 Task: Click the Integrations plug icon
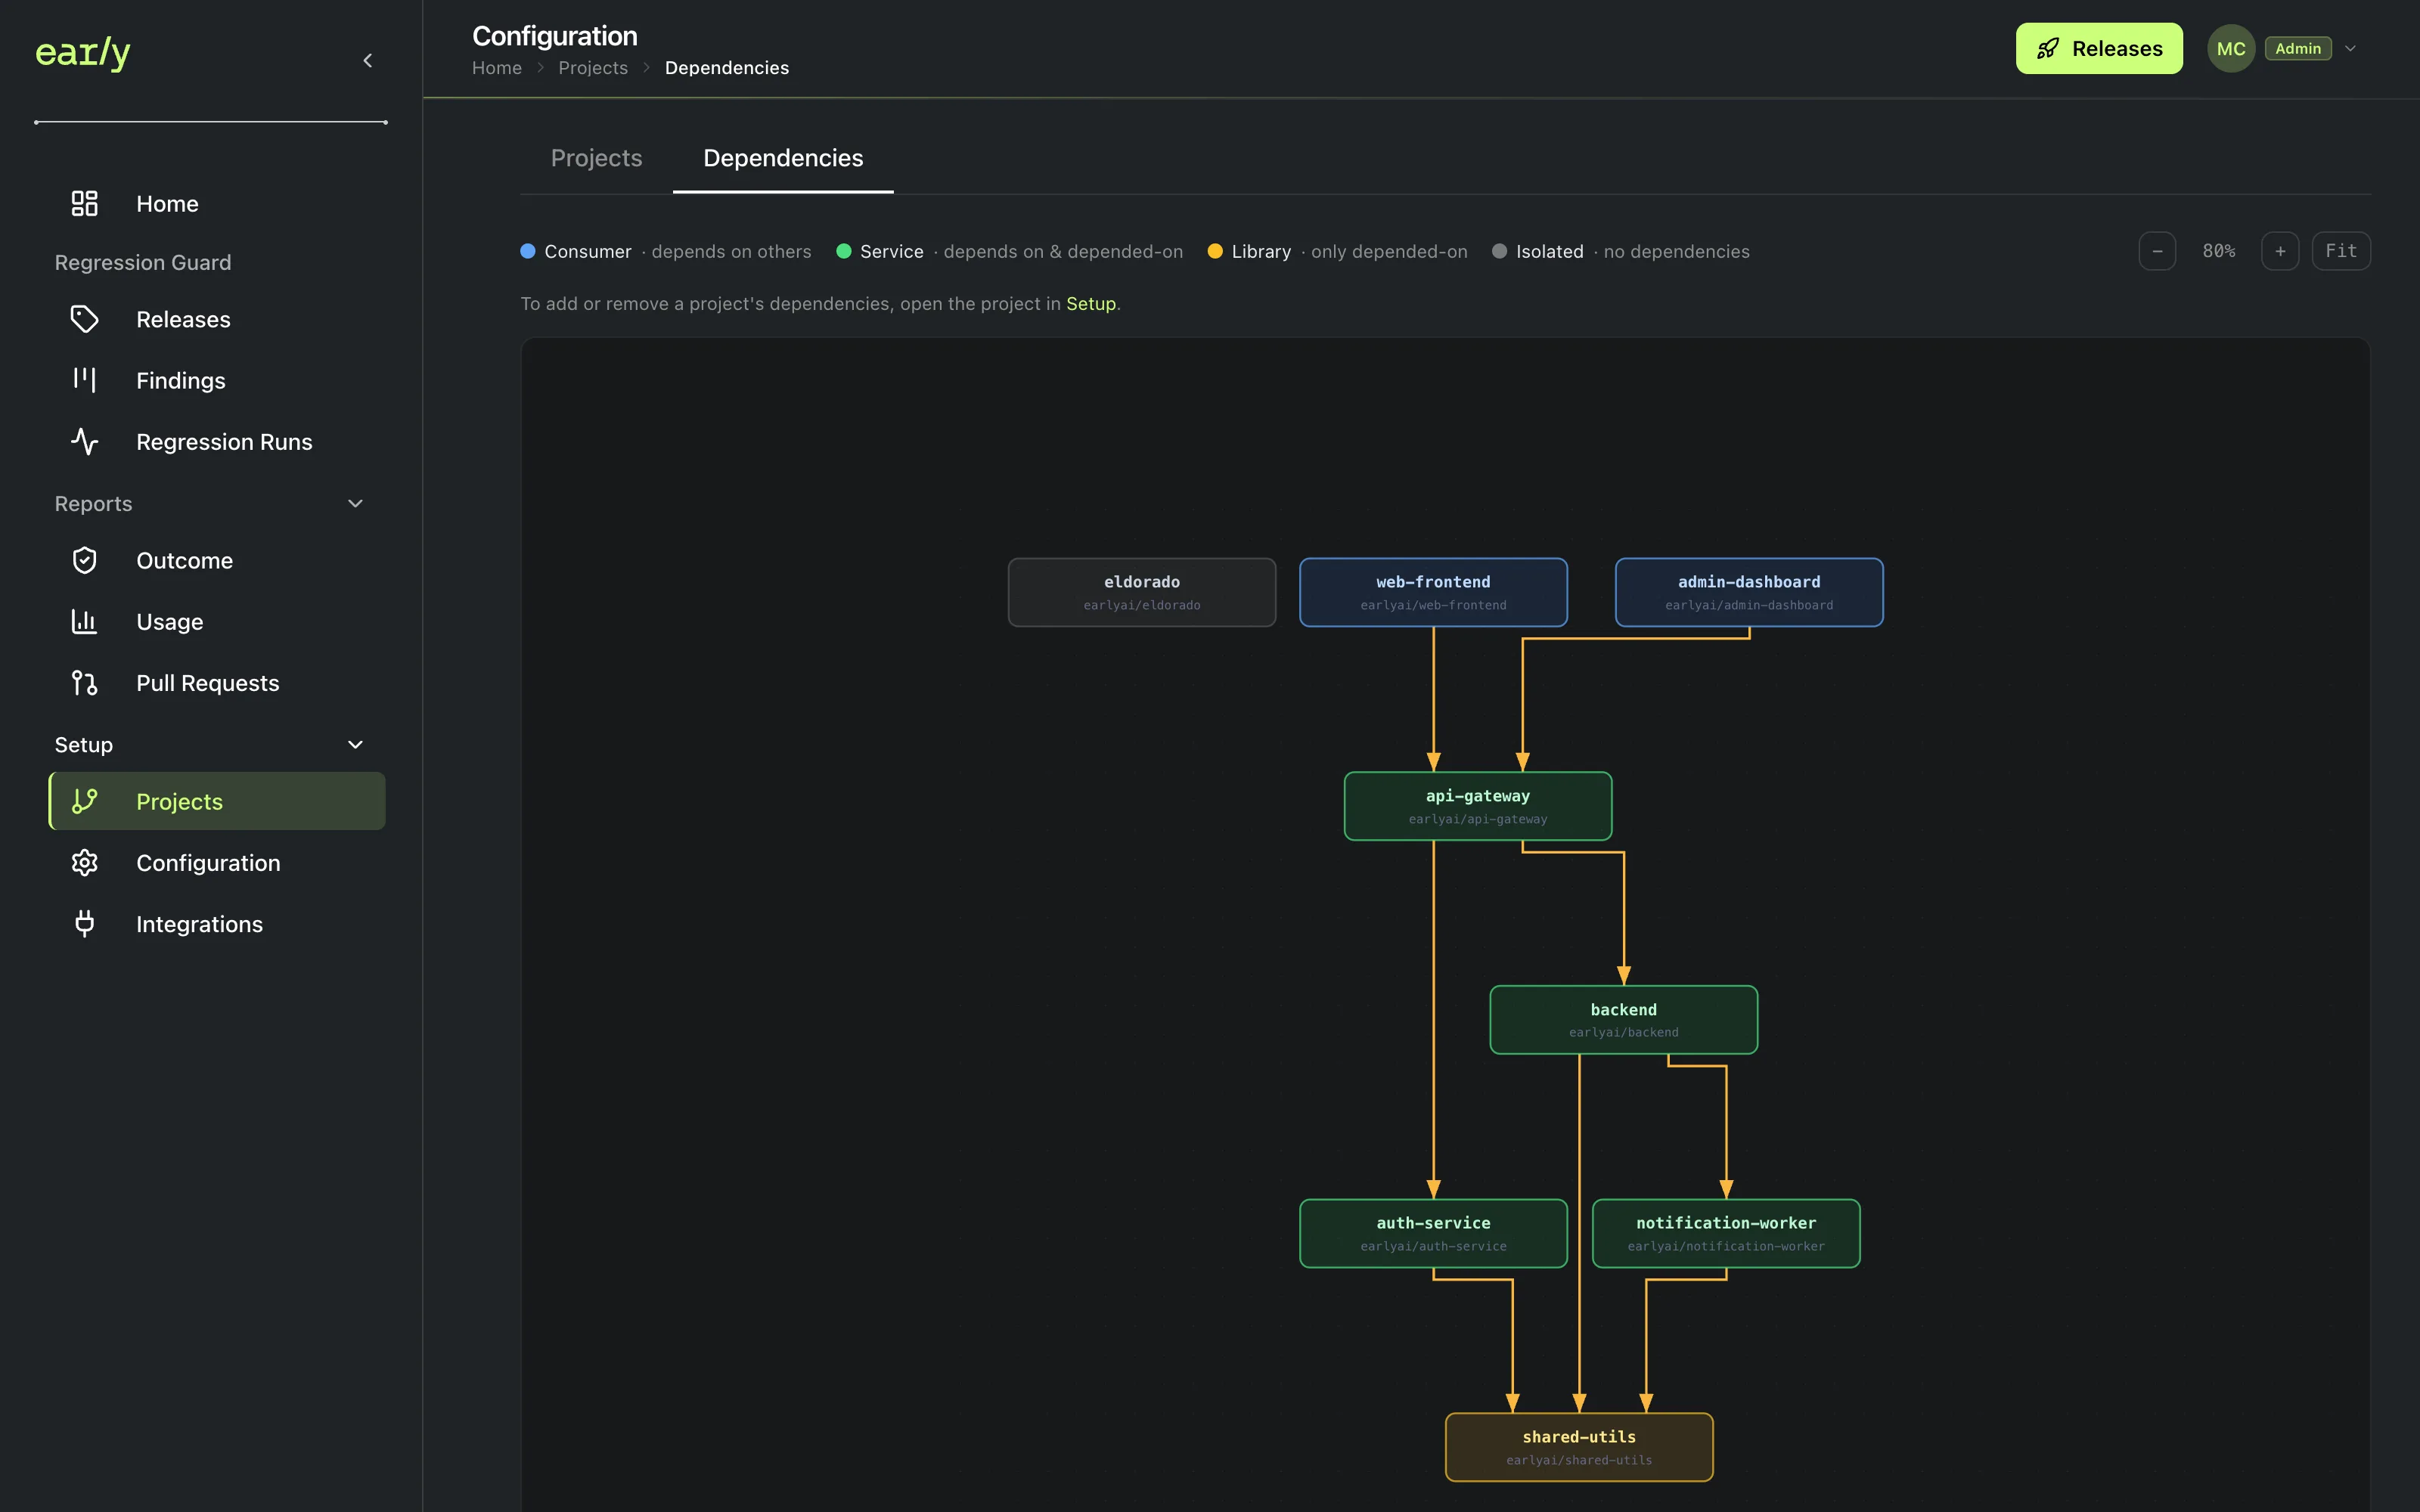[85, 924]
